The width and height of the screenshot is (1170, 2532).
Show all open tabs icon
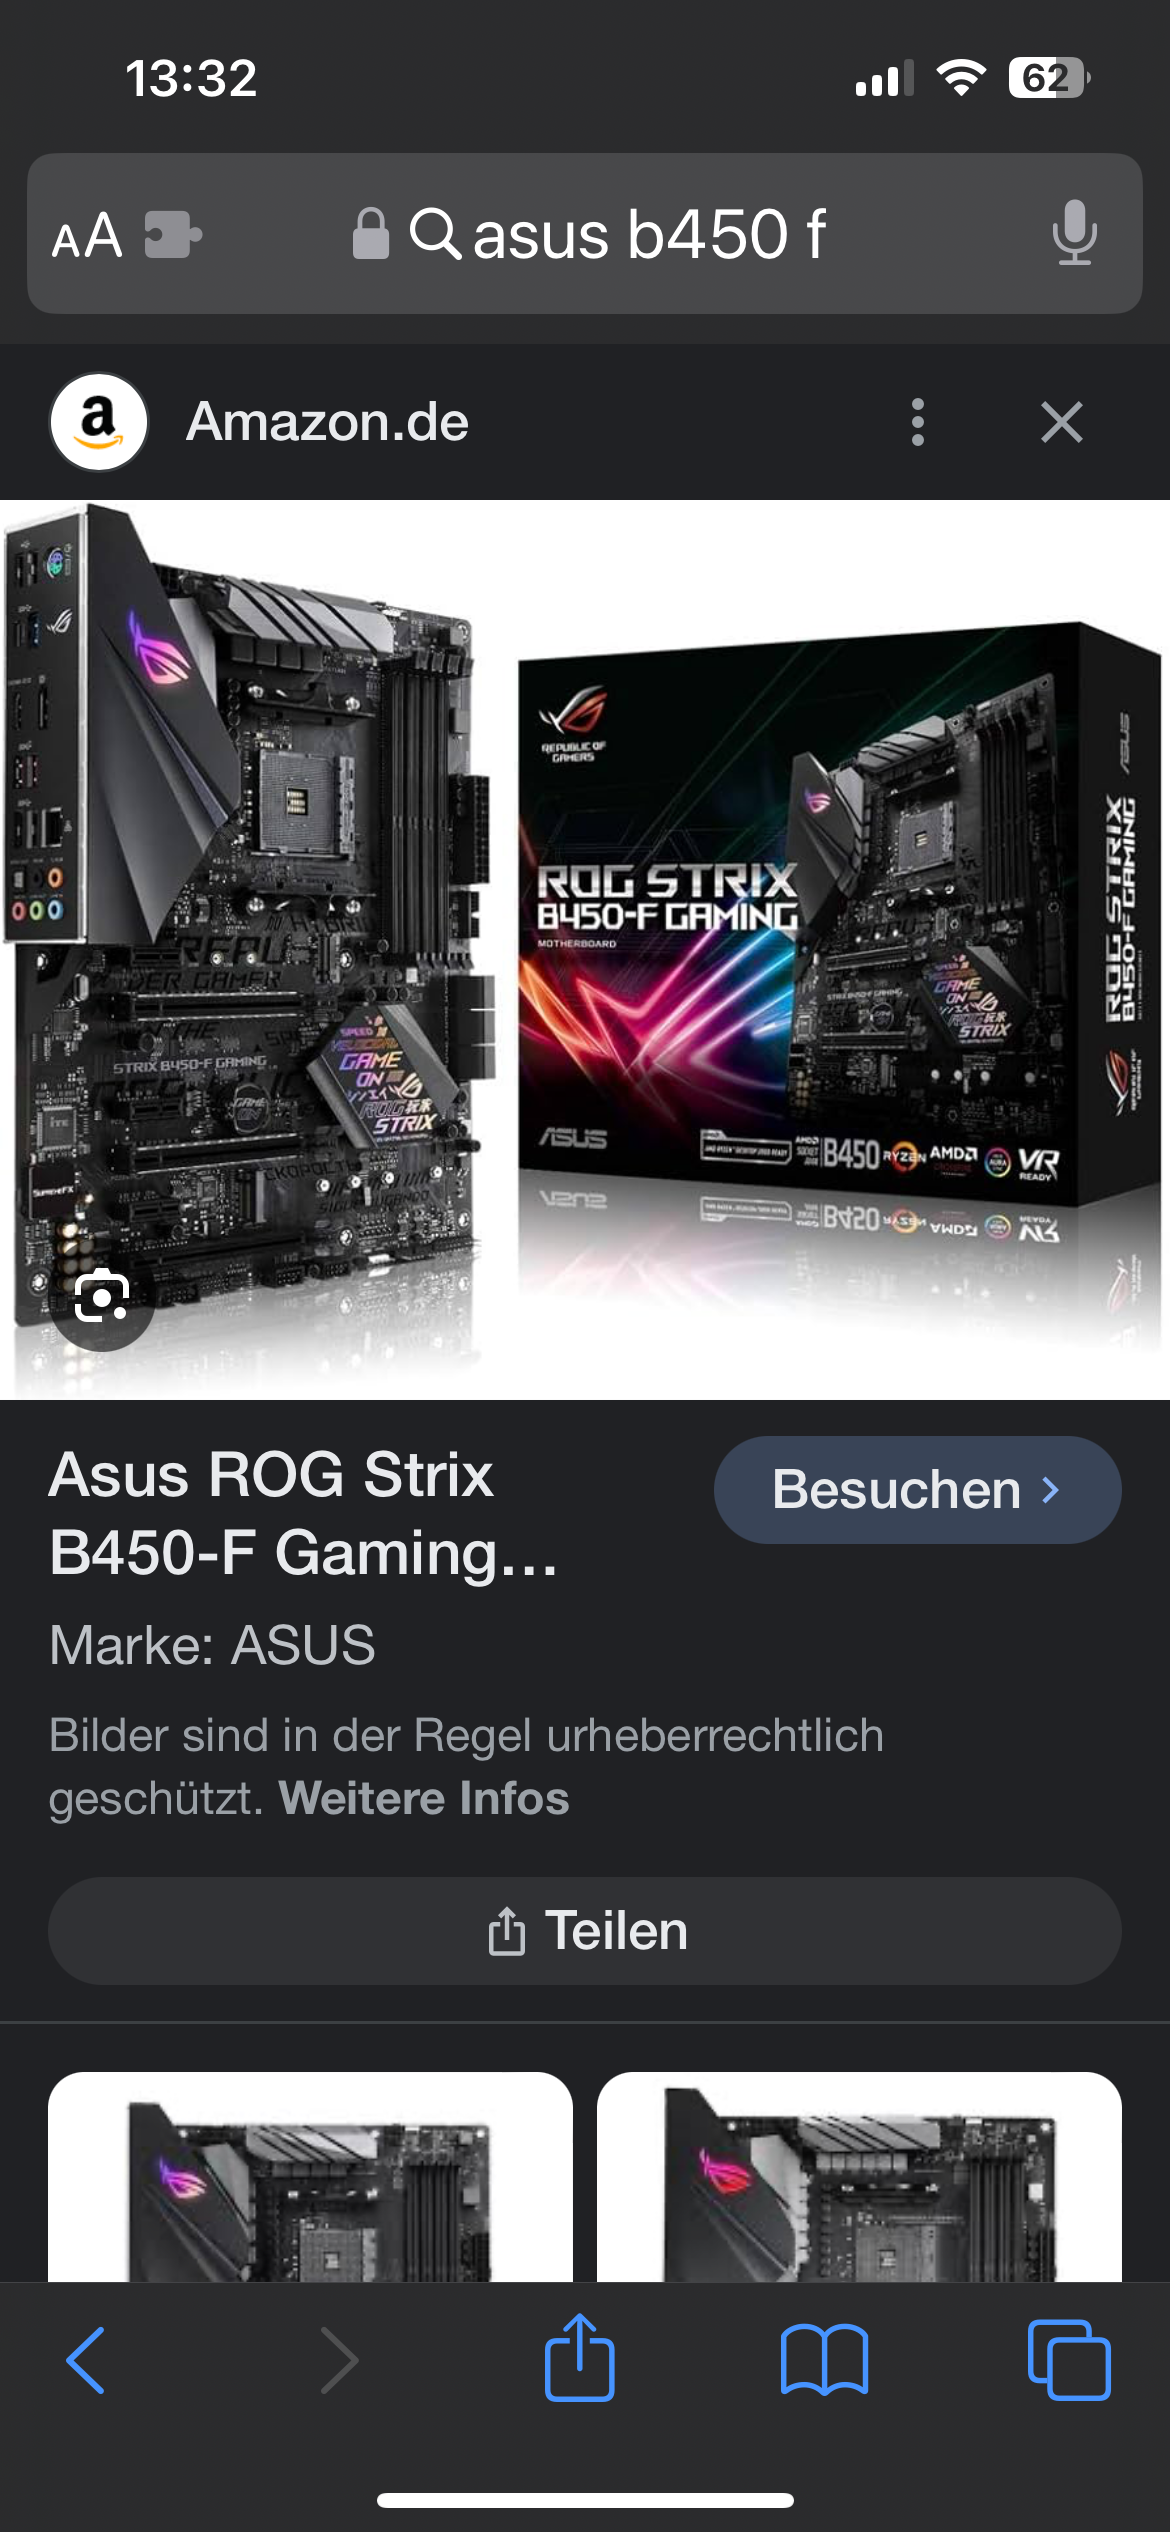coord(1069,2360)
